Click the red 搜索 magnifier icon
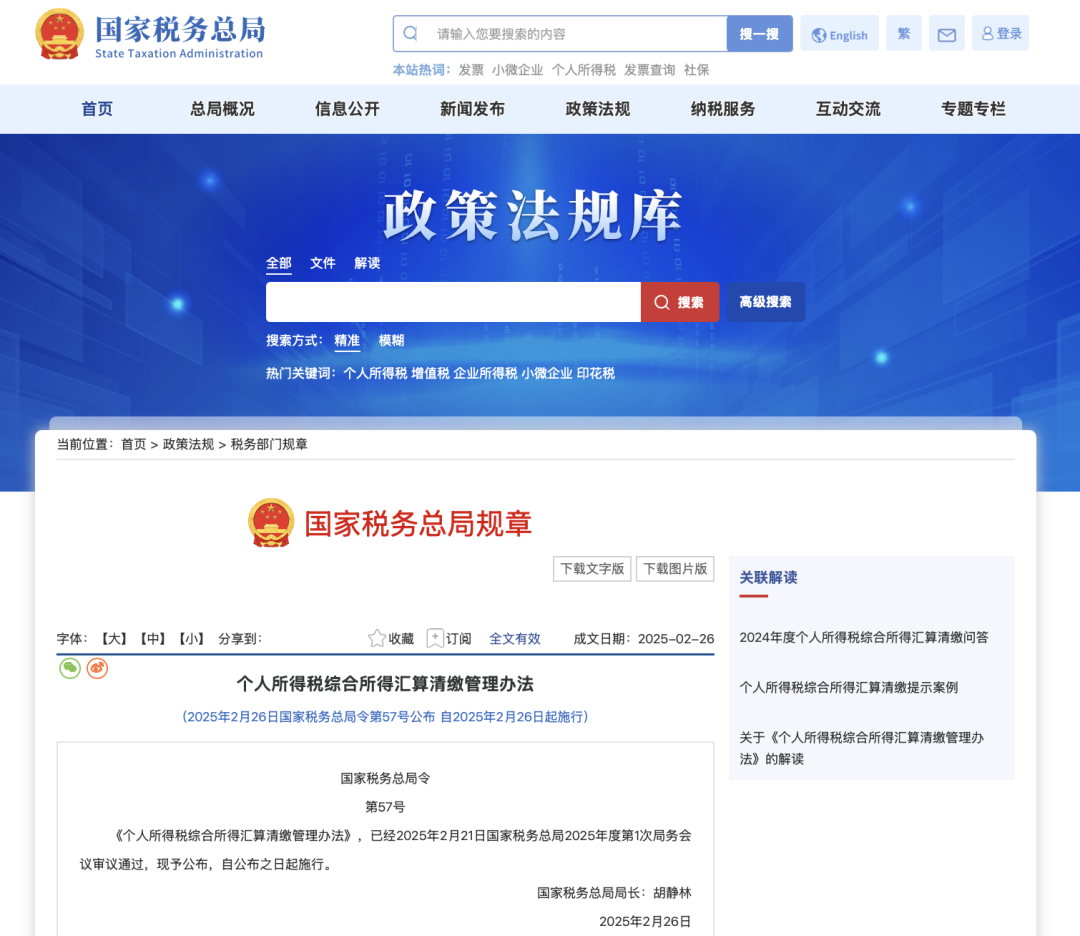Screen dimensions: 1080x936 coord(661,301)
